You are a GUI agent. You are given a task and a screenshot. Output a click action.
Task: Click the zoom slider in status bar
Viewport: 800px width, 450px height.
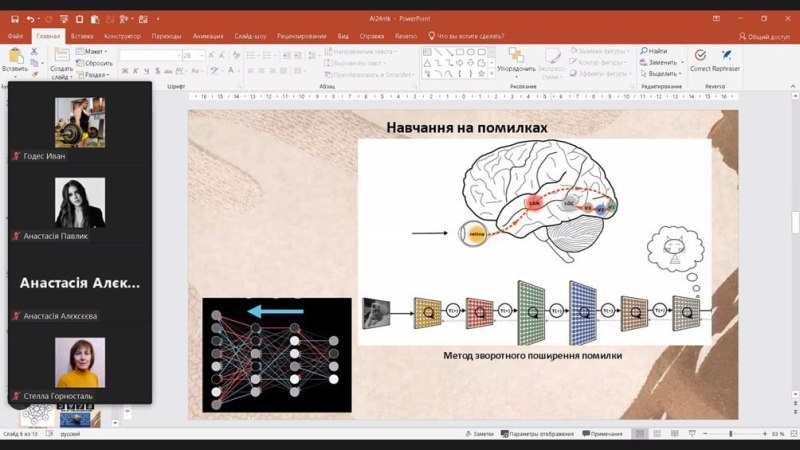(x=730, y=434)
